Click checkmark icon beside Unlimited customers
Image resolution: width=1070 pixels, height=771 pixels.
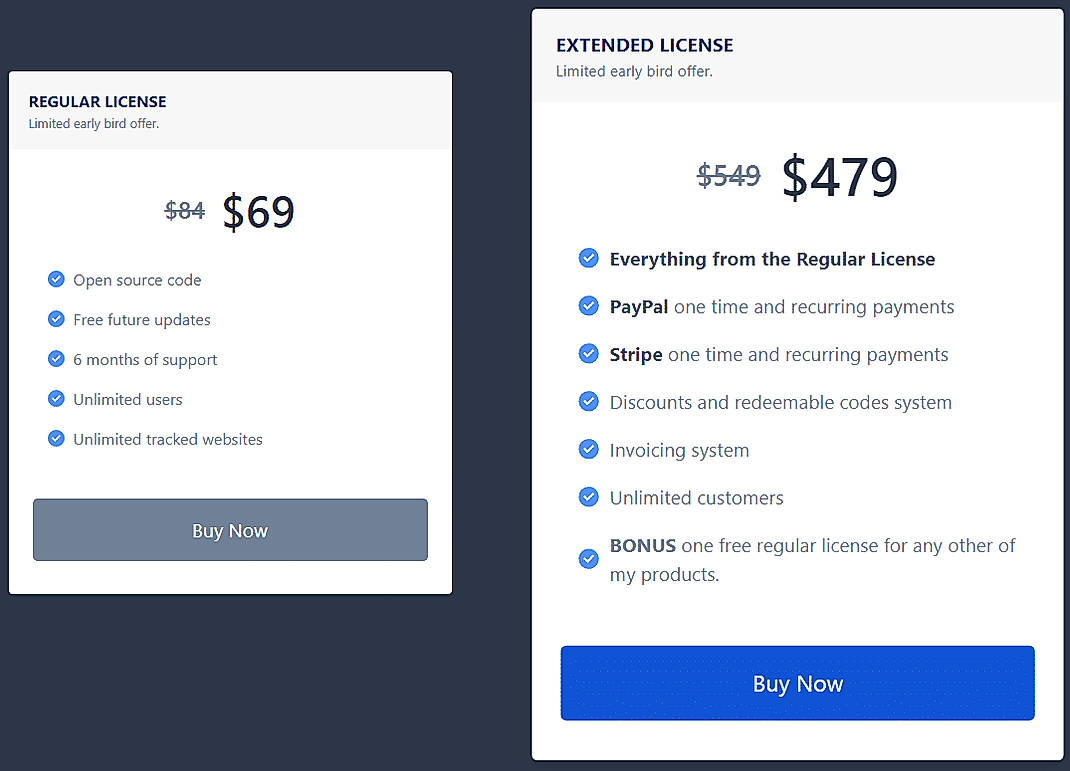[589, 497]
